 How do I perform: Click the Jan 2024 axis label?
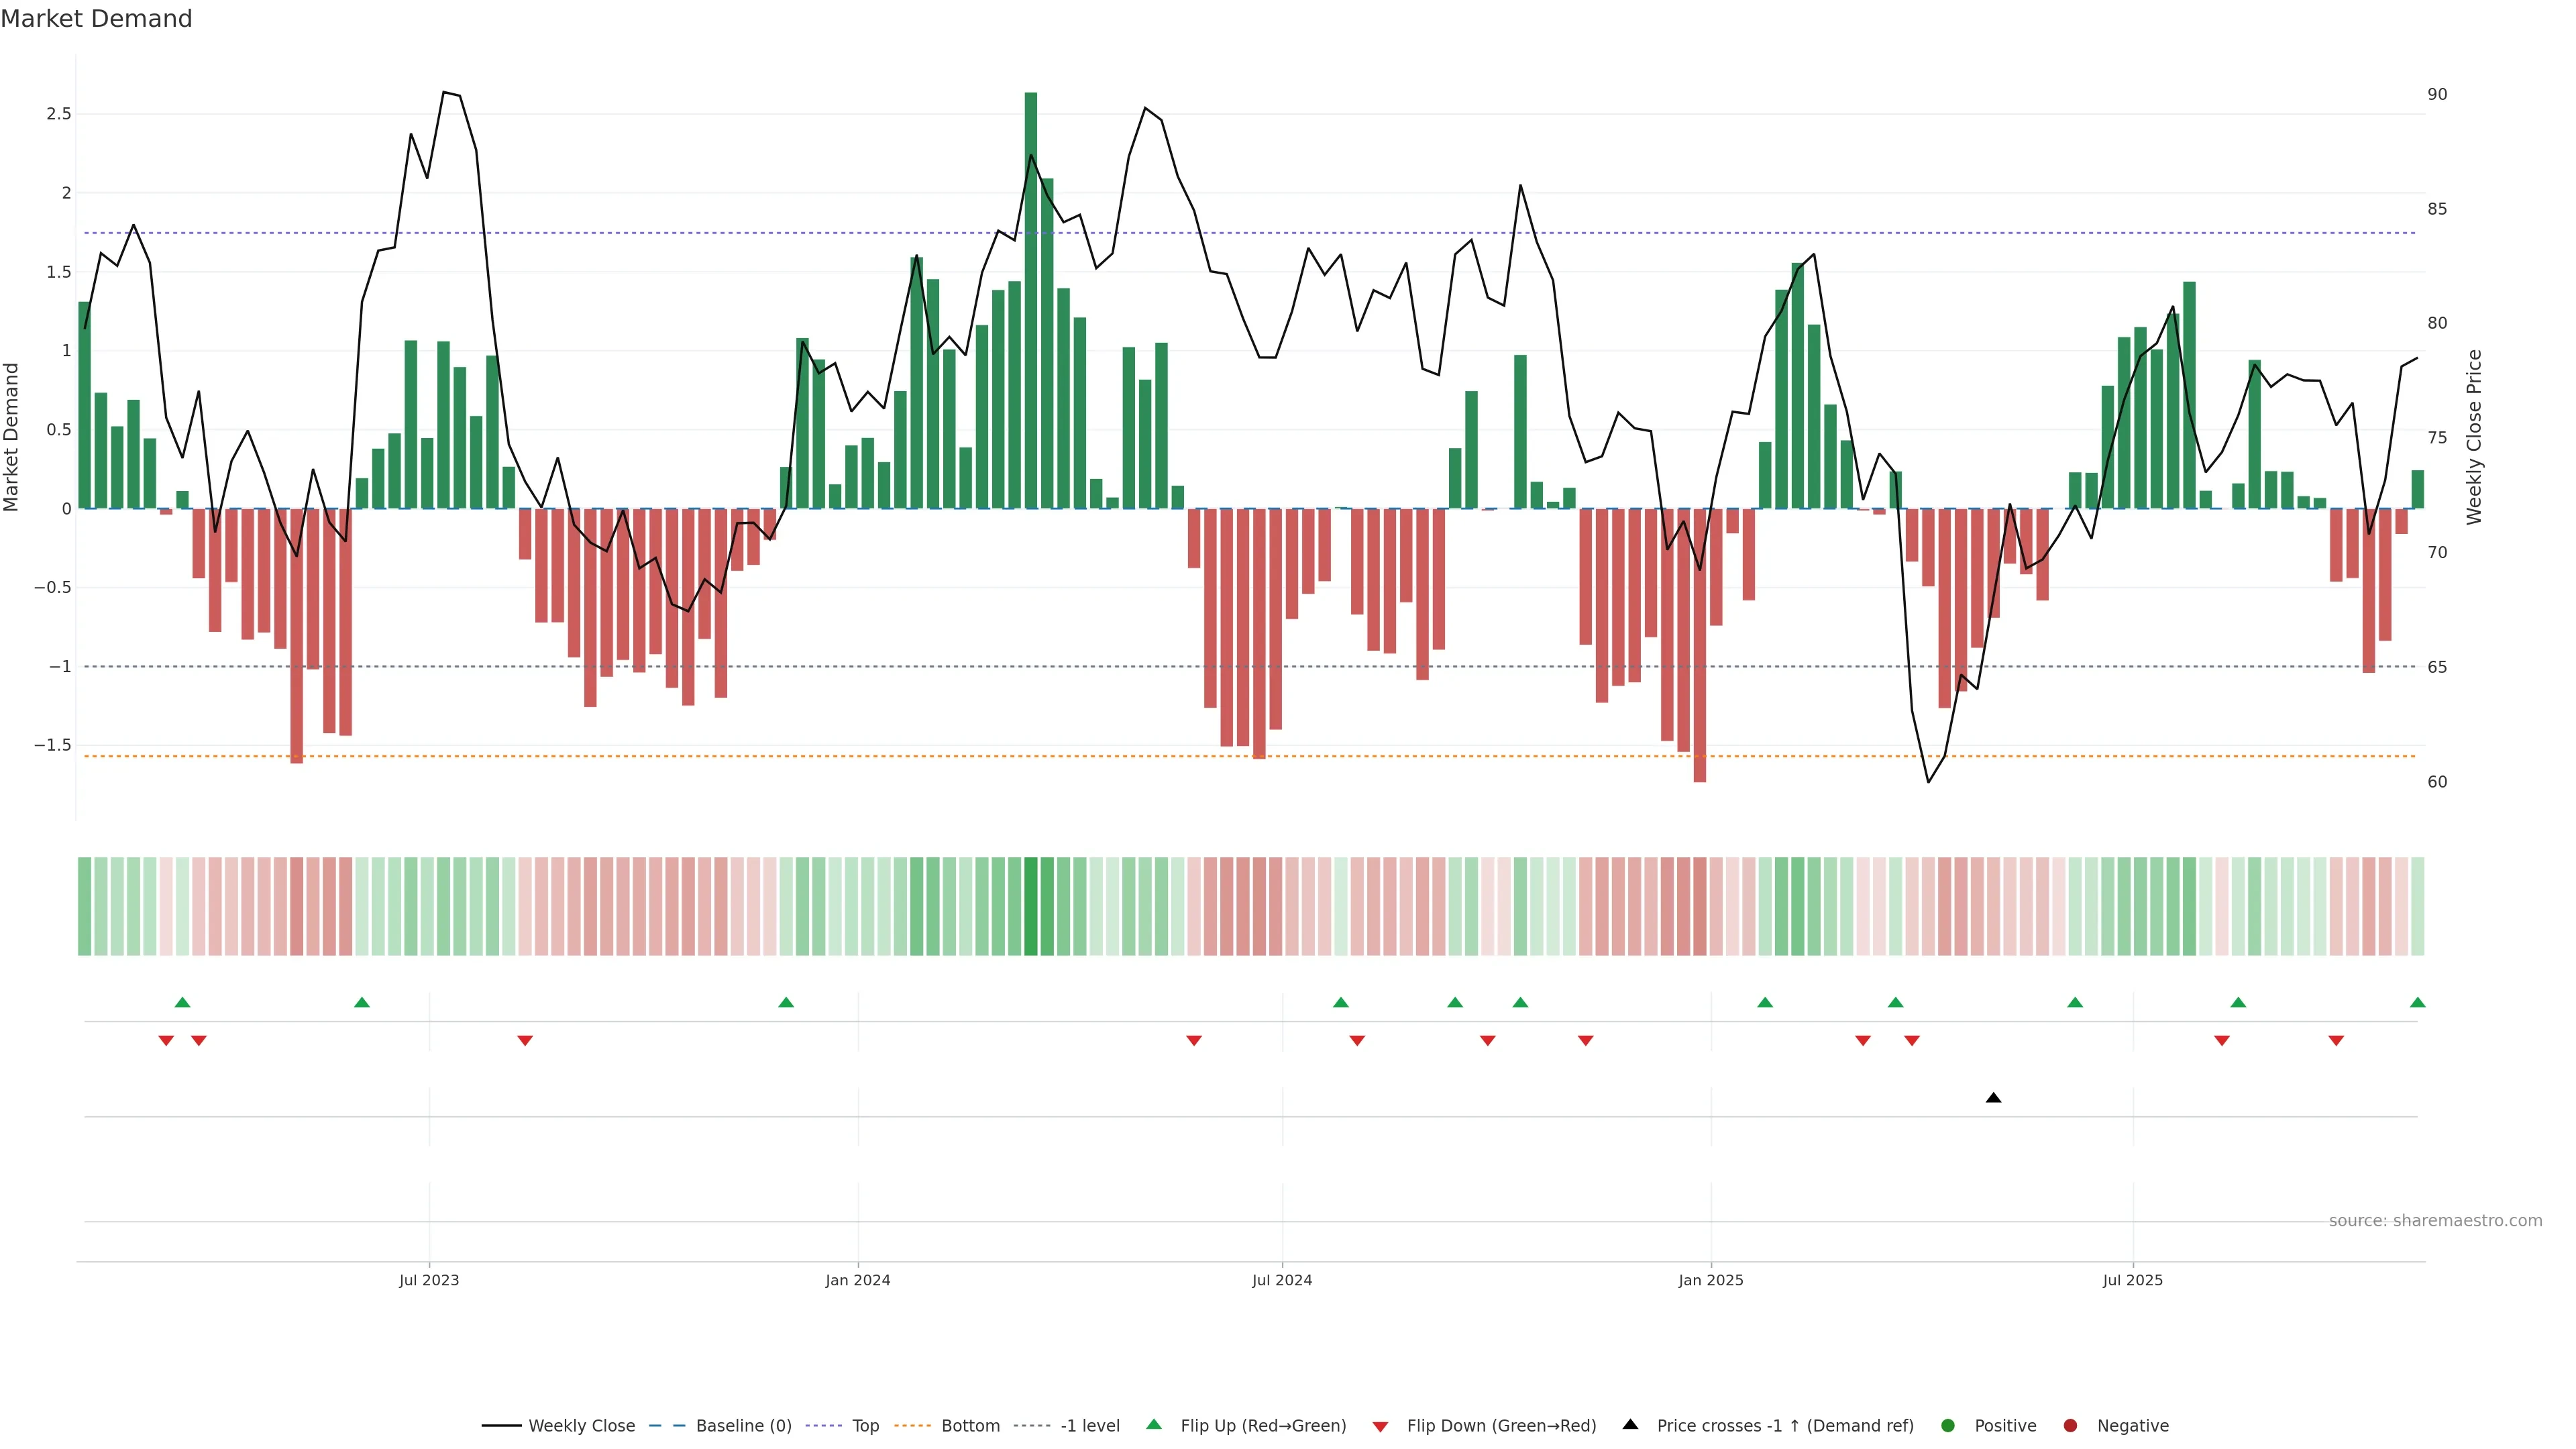tap(857, 1280)
